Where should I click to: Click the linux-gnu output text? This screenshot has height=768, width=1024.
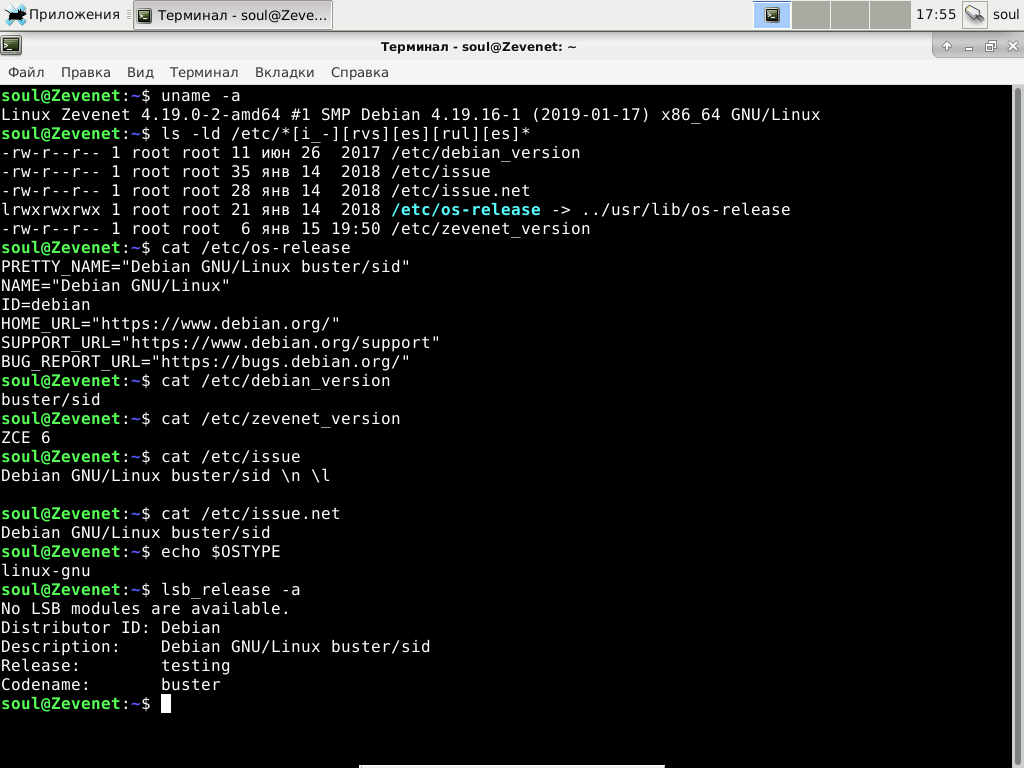pyautogui.click(x=46, y=571)
